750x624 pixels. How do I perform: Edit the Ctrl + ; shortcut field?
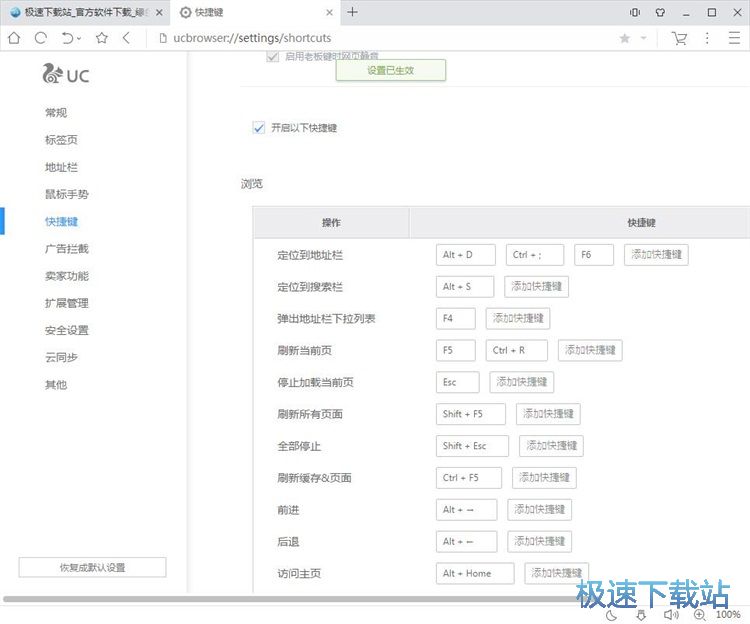(535, 255)
